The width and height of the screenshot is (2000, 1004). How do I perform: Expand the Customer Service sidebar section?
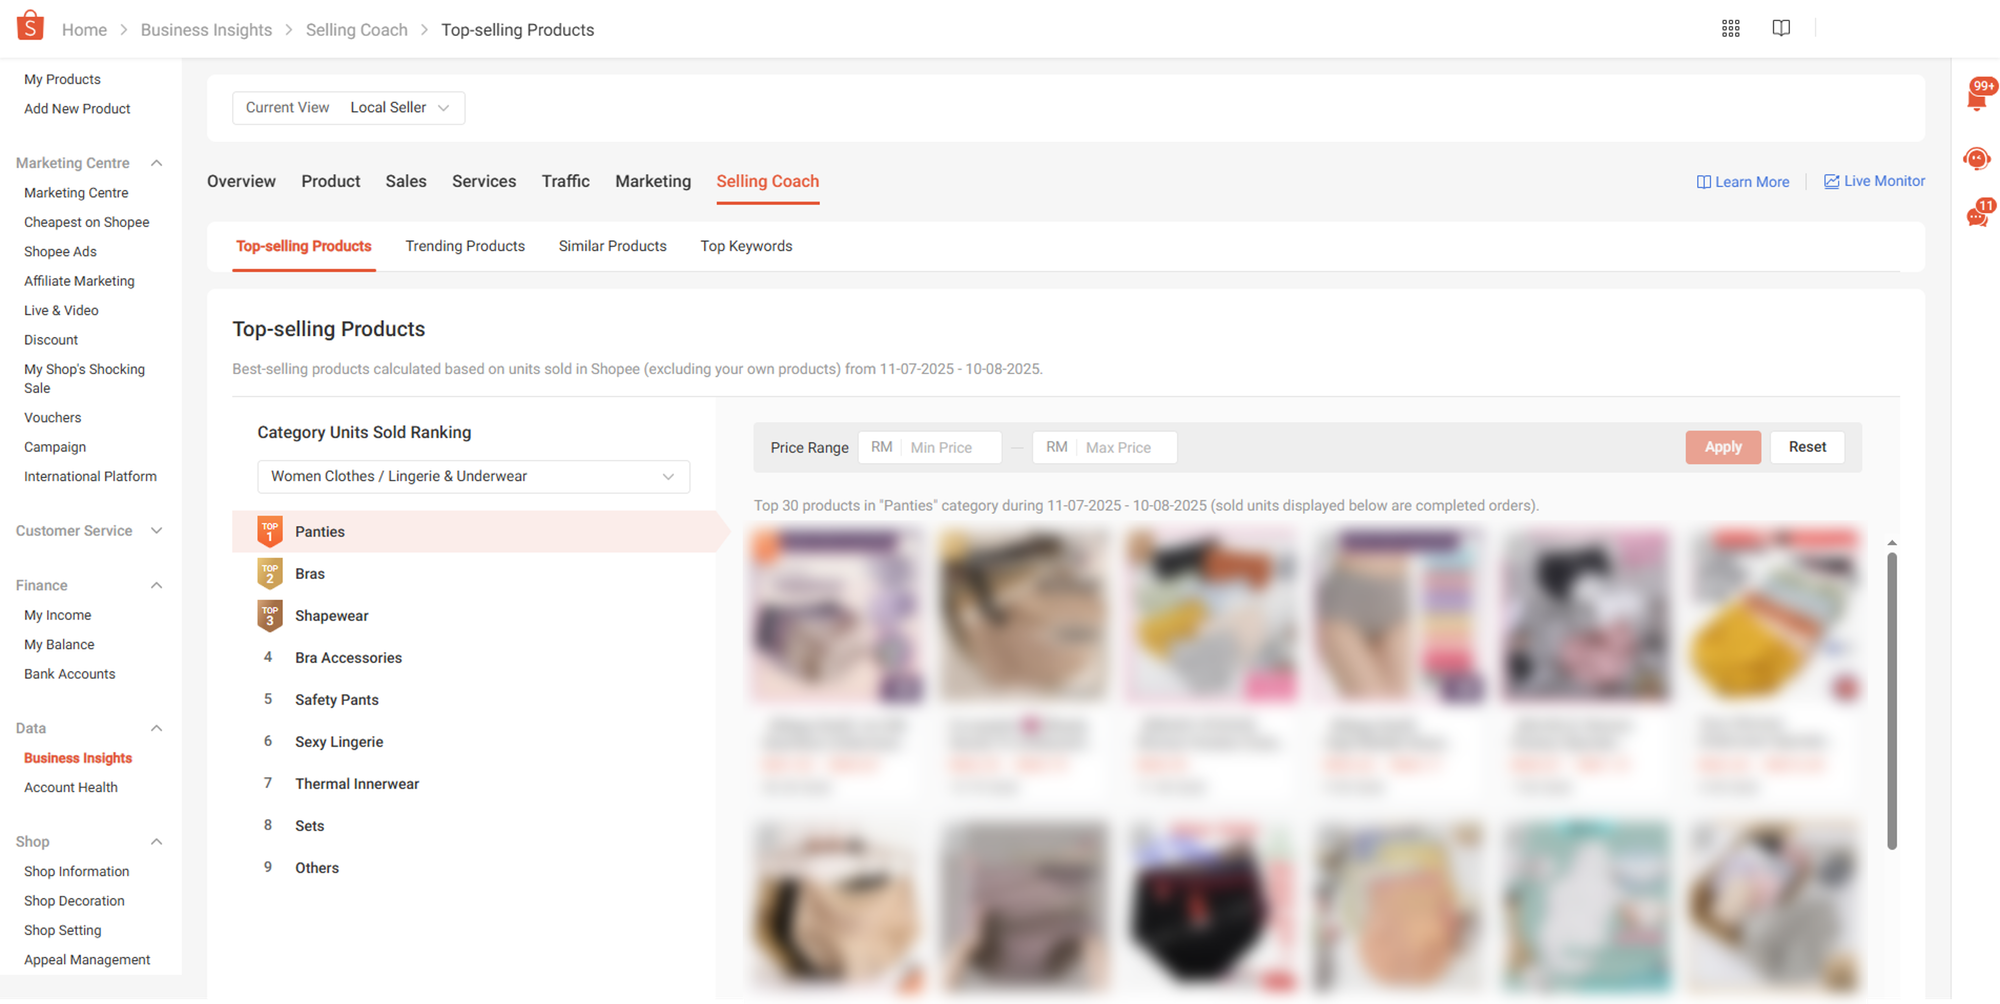coord(156,531)
